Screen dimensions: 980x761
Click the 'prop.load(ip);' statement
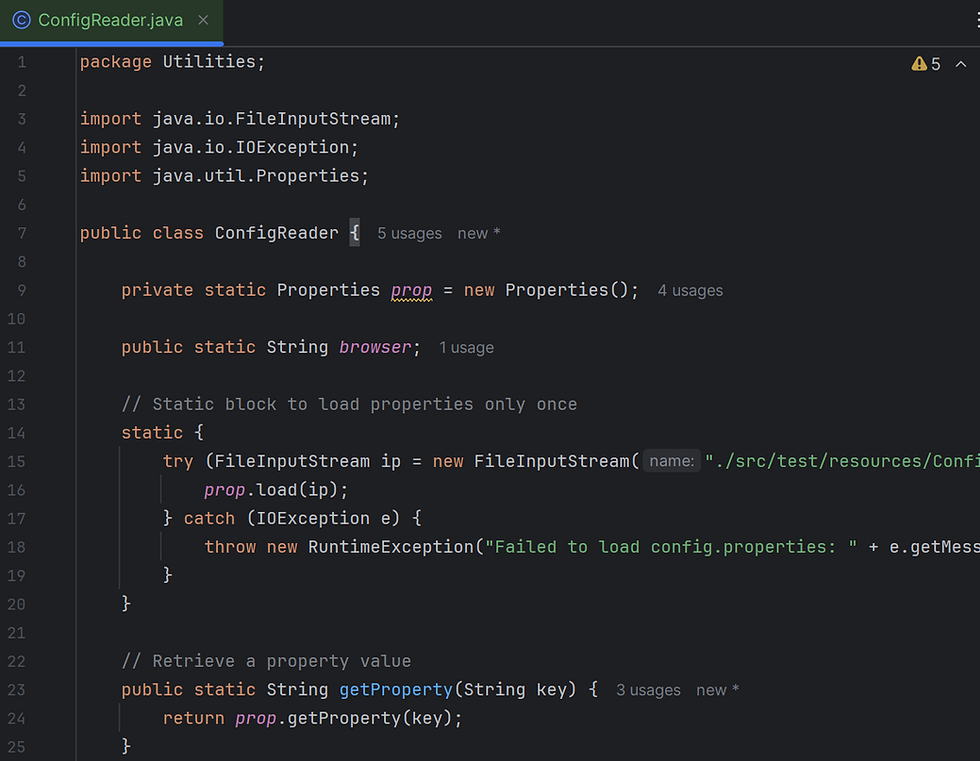276,490
